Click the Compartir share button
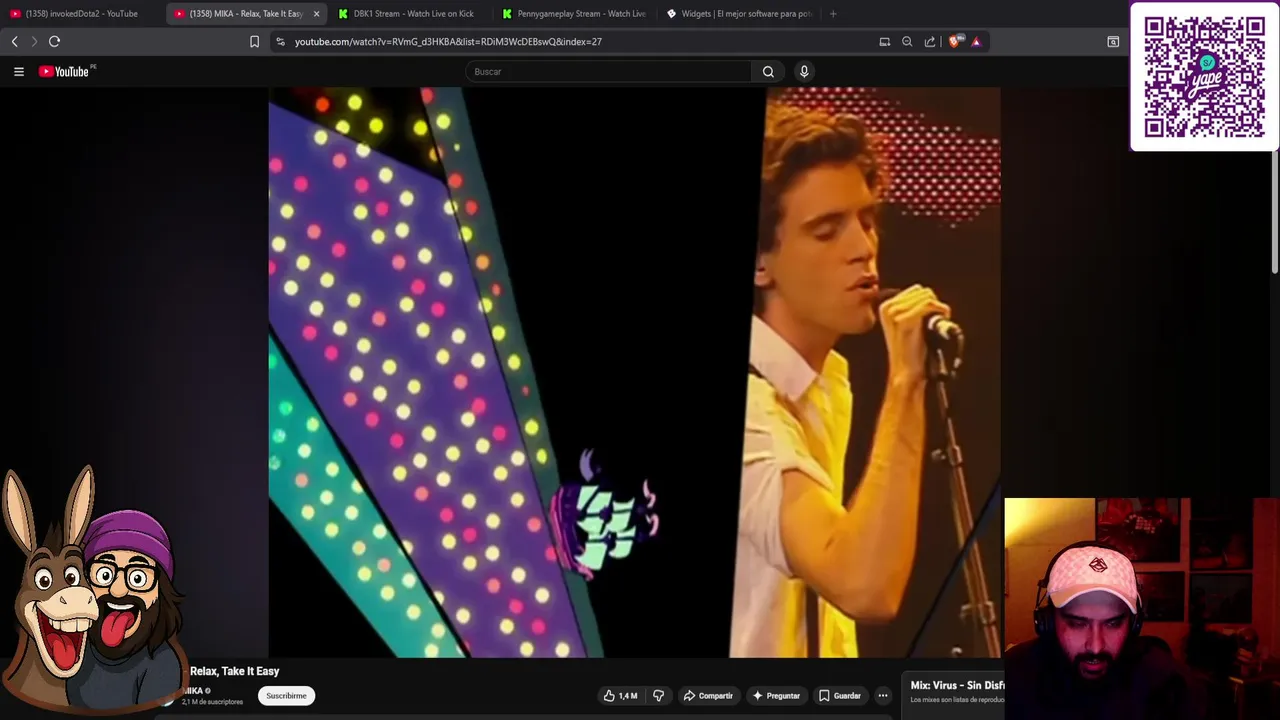1280x720 pixels. tap(708, 695)
